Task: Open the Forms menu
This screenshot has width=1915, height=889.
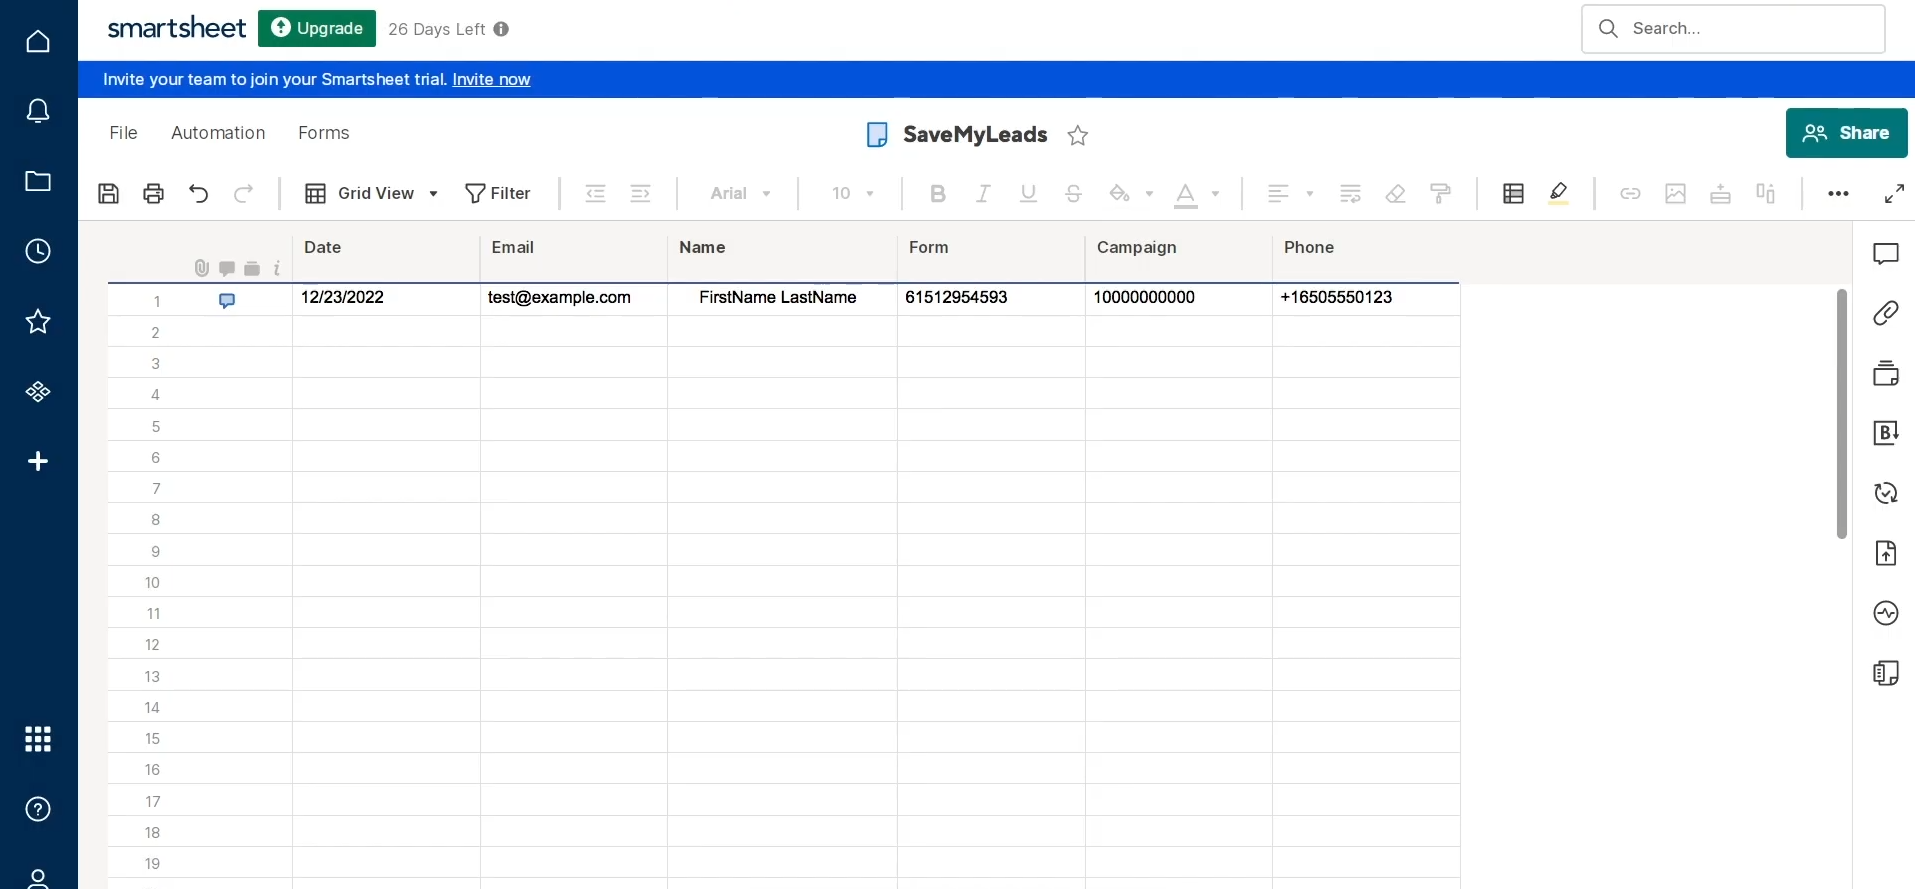Action: click(x=324, y=133)
